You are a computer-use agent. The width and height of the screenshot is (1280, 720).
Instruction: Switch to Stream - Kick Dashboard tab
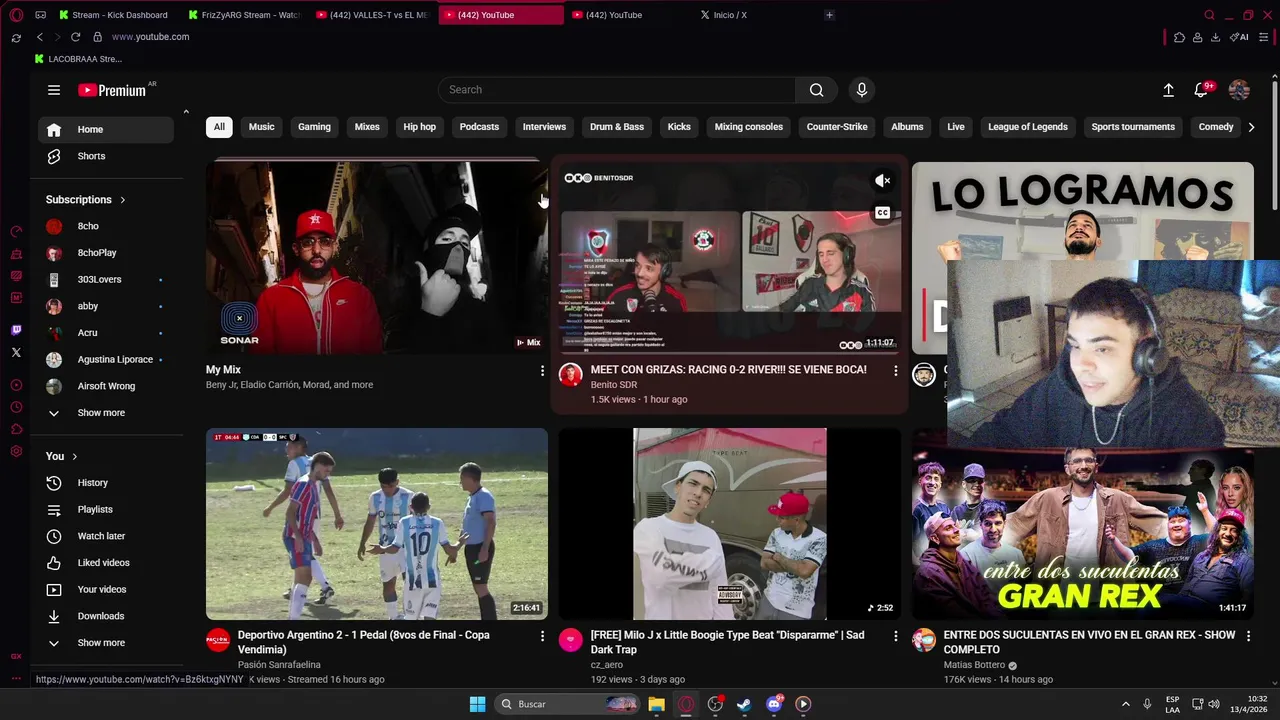[114, 15]
